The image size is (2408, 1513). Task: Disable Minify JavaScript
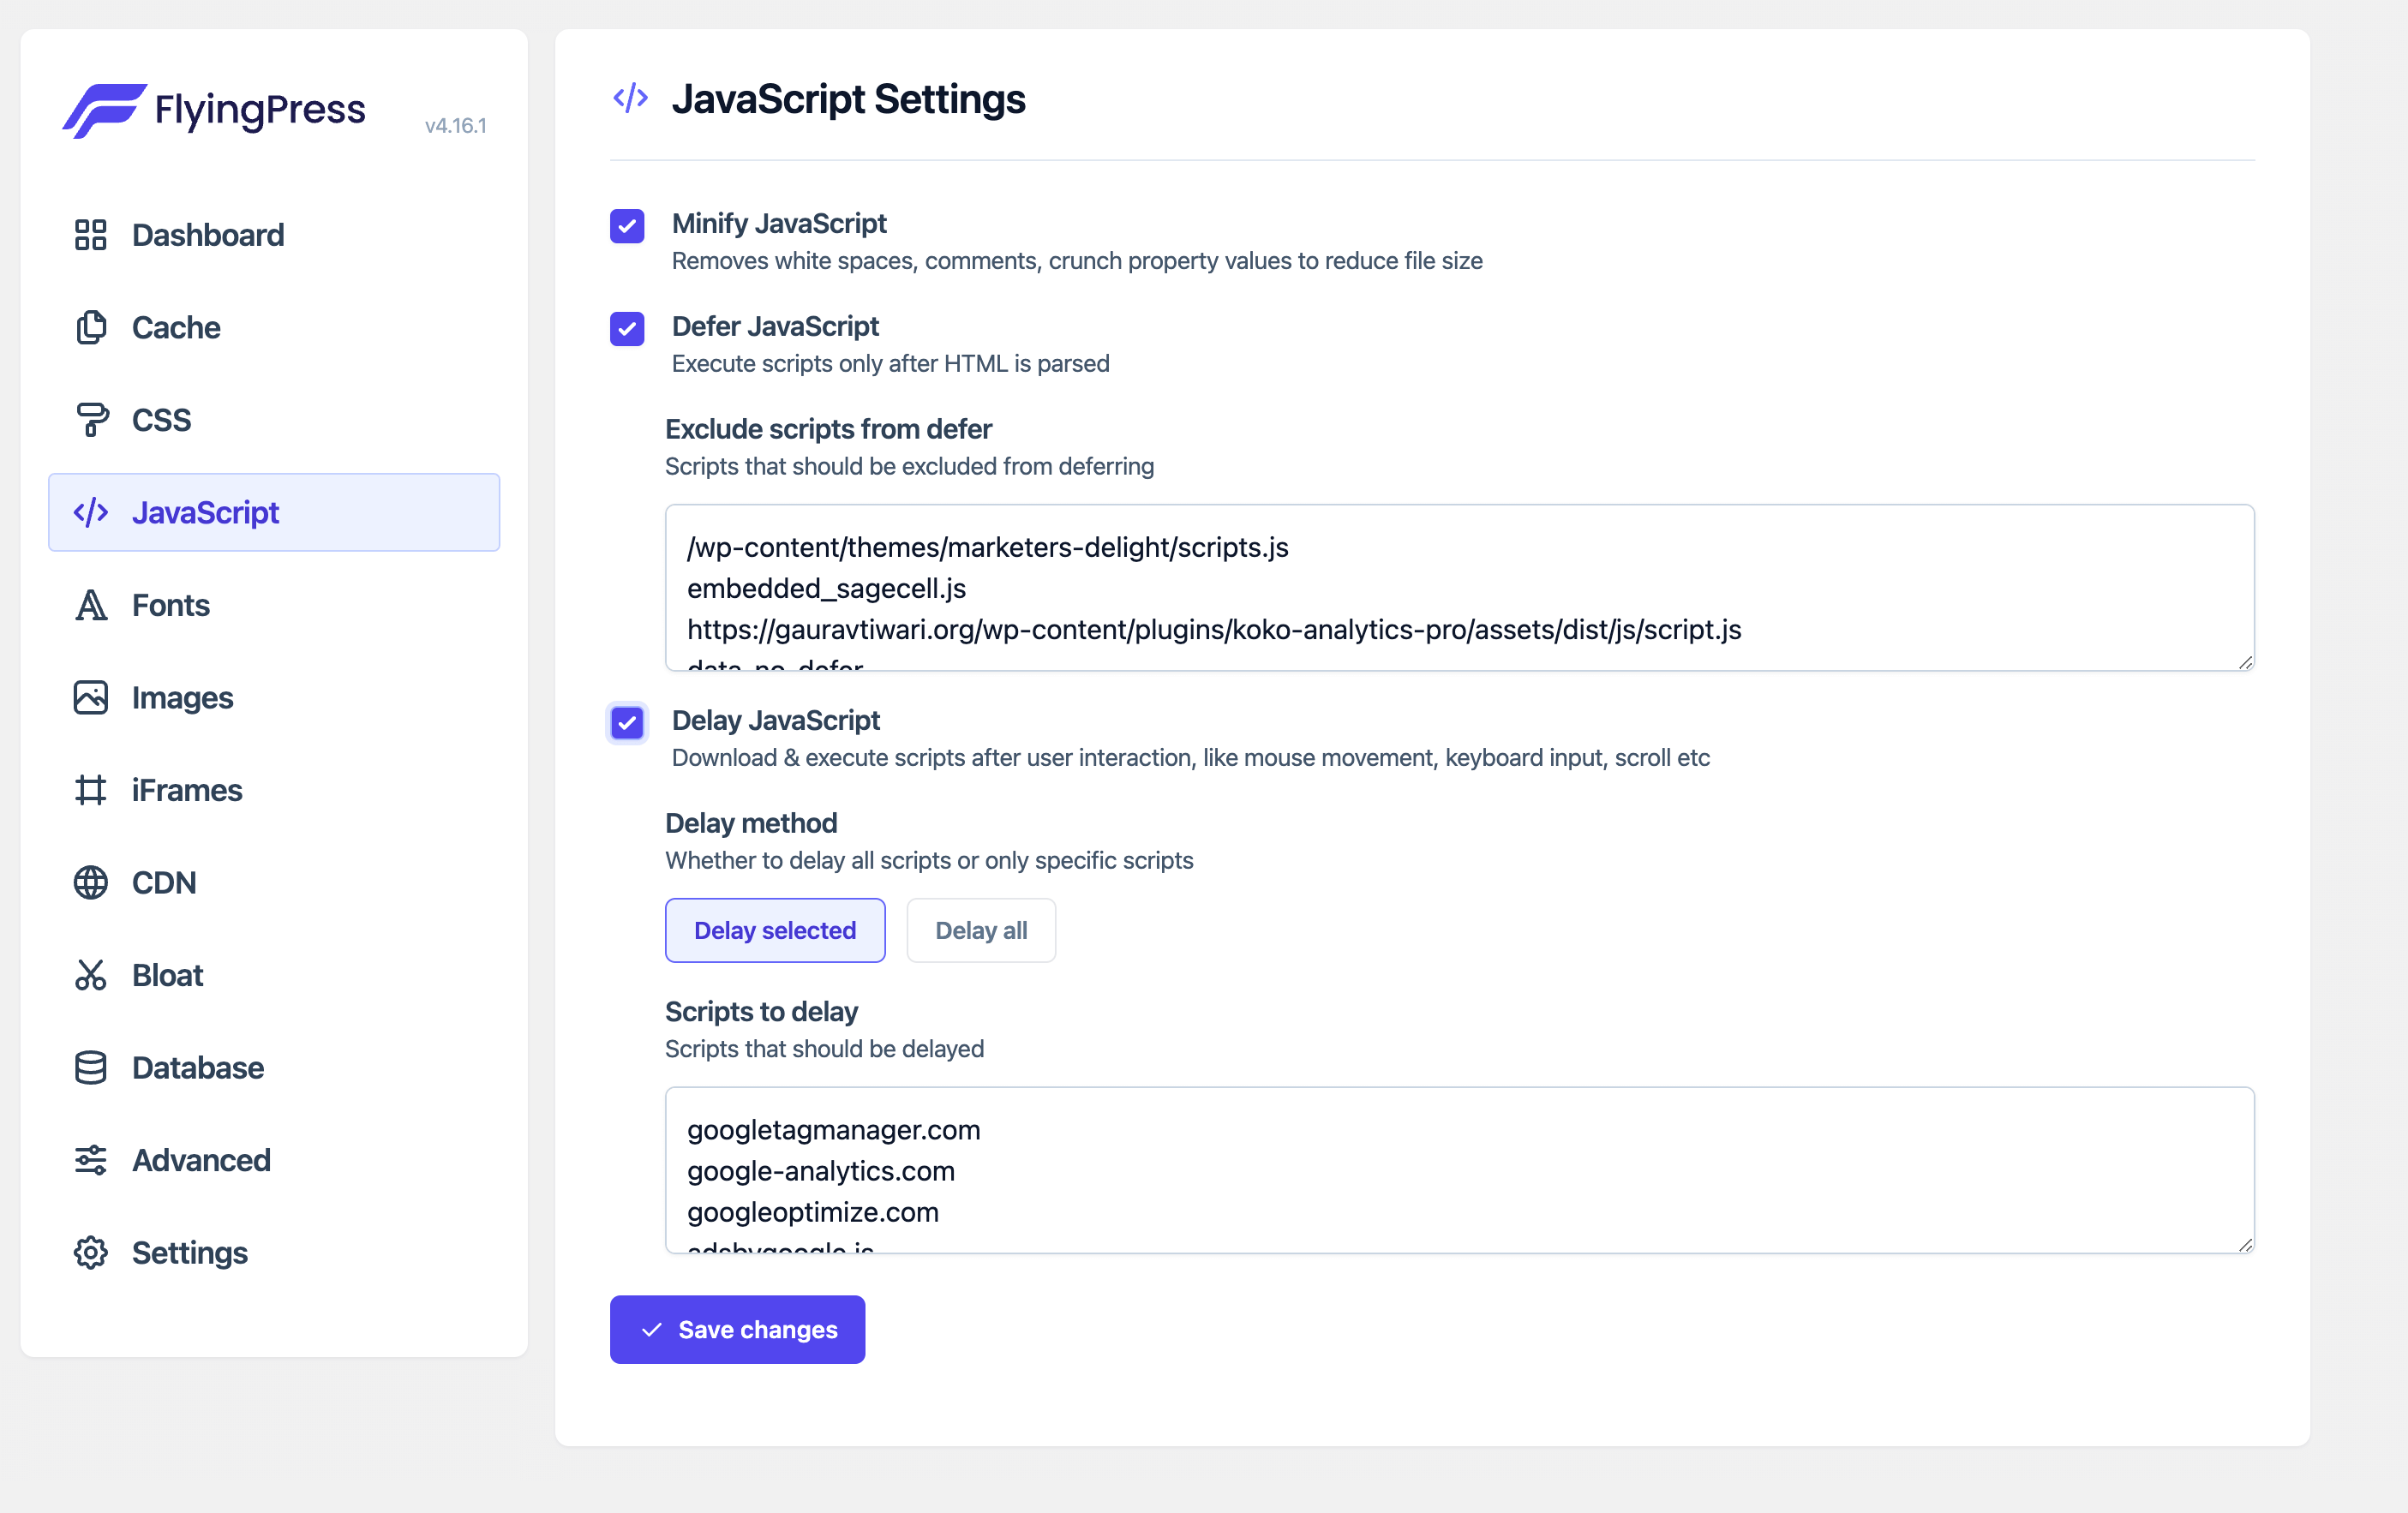[627, 227]
